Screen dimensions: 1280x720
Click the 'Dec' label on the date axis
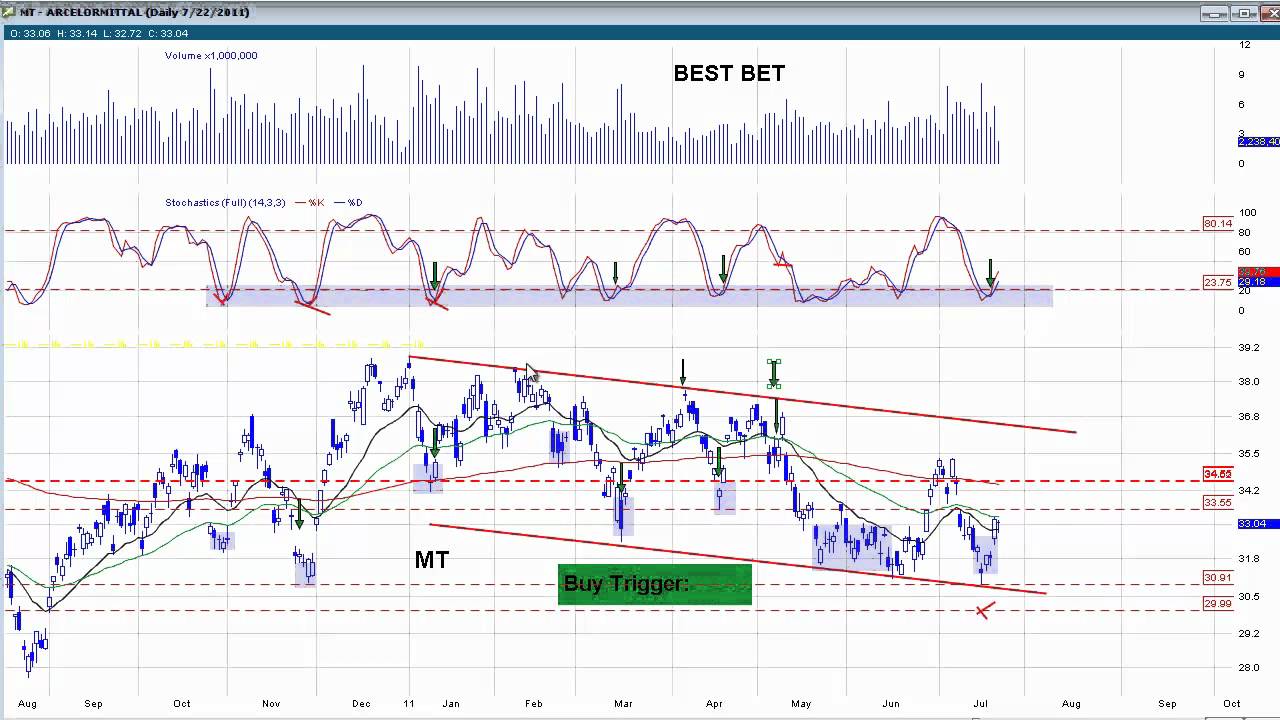tap(361, 704)
